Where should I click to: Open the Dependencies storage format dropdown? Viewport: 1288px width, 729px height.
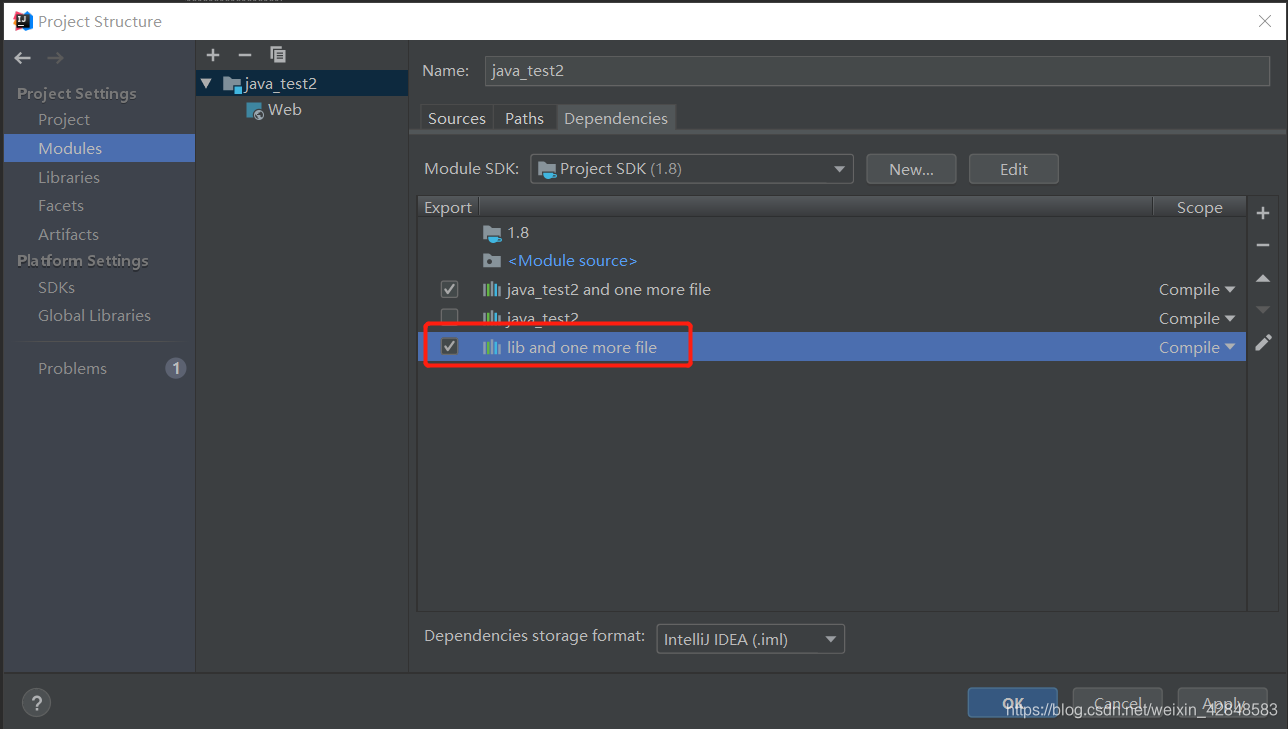click(x=830, y=638)
